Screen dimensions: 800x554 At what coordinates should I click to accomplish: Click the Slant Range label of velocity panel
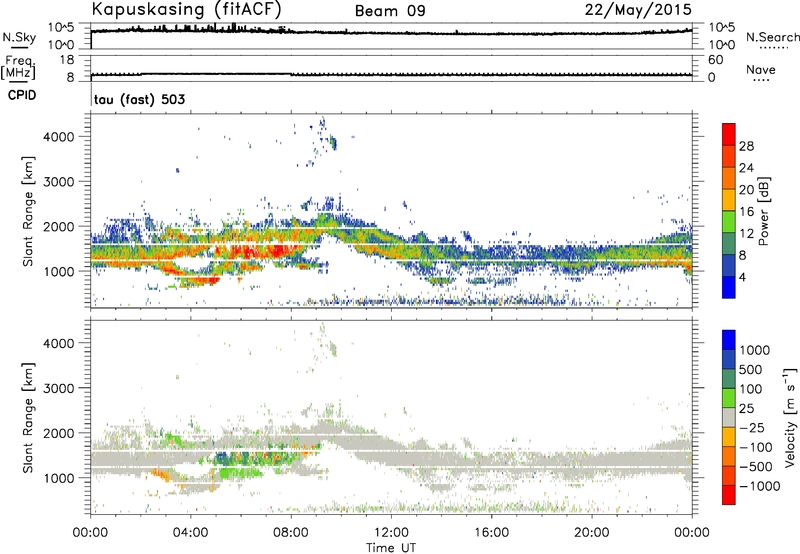(28, 417)
